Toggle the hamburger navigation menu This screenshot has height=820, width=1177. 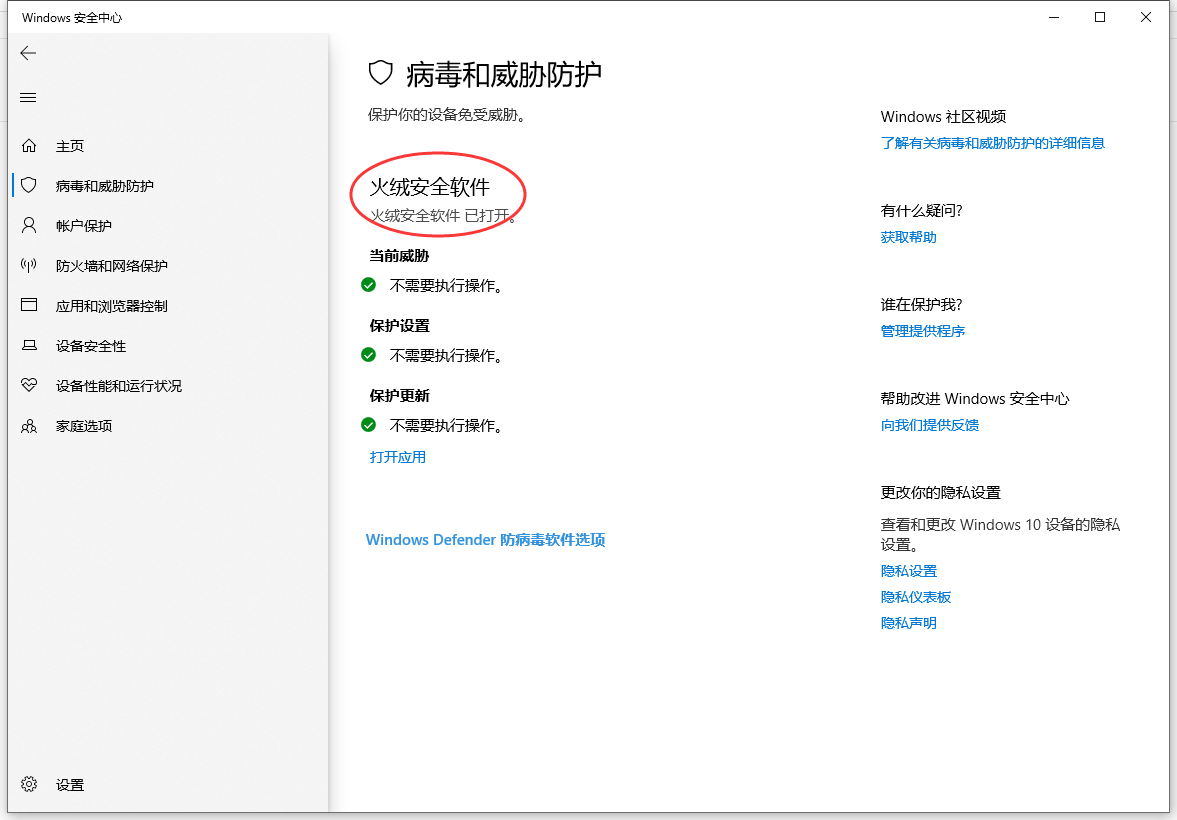tap(28, 98)
